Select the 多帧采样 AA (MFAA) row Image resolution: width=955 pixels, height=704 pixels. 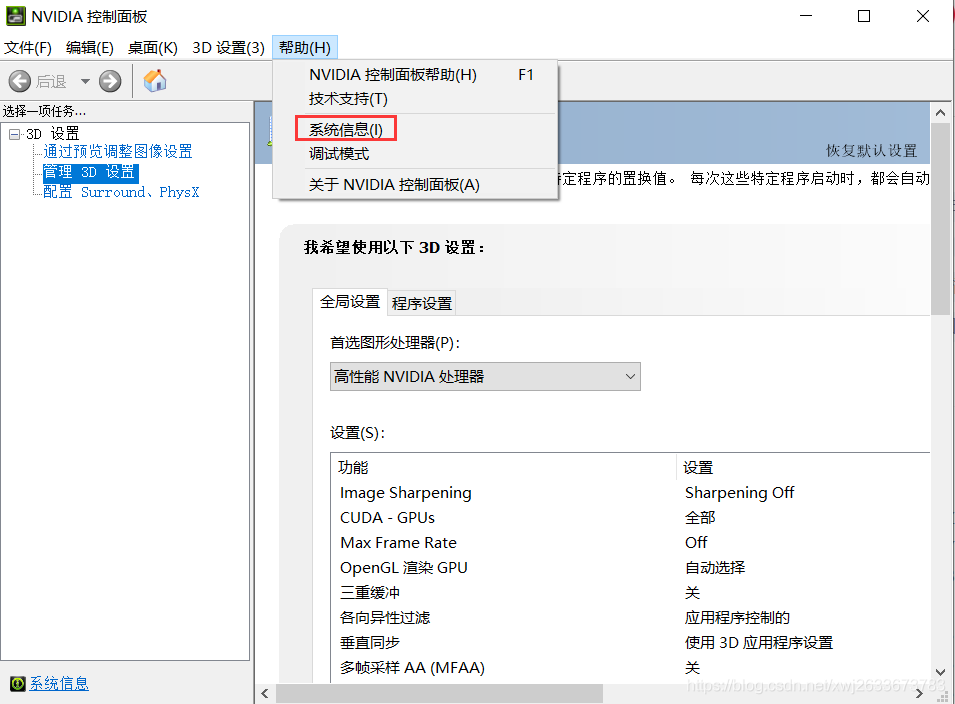coord(630,667)
